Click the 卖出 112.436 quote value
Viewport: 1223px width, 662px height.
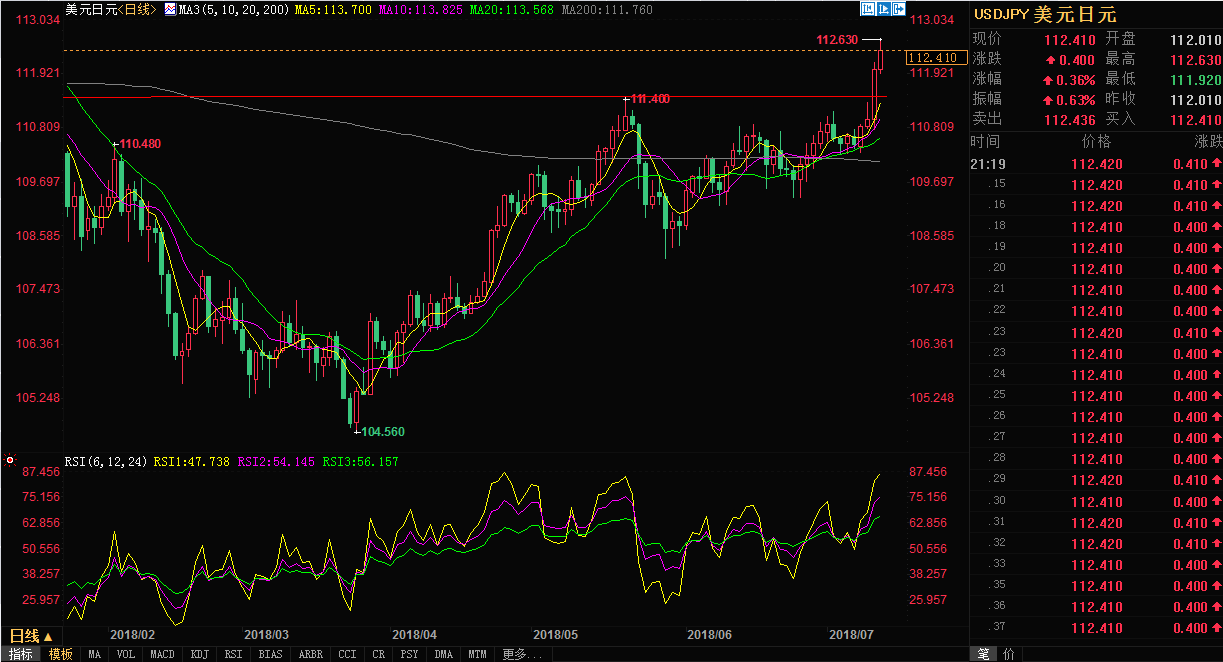(x=1069, y=120)
